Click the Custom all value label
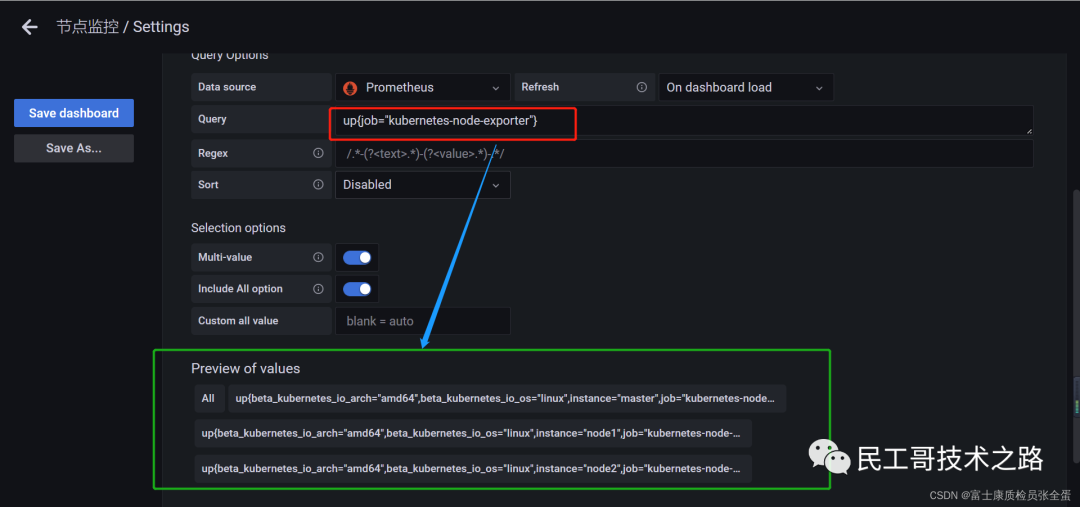Screen dimensions: 1080x507 tap(238, 320)
